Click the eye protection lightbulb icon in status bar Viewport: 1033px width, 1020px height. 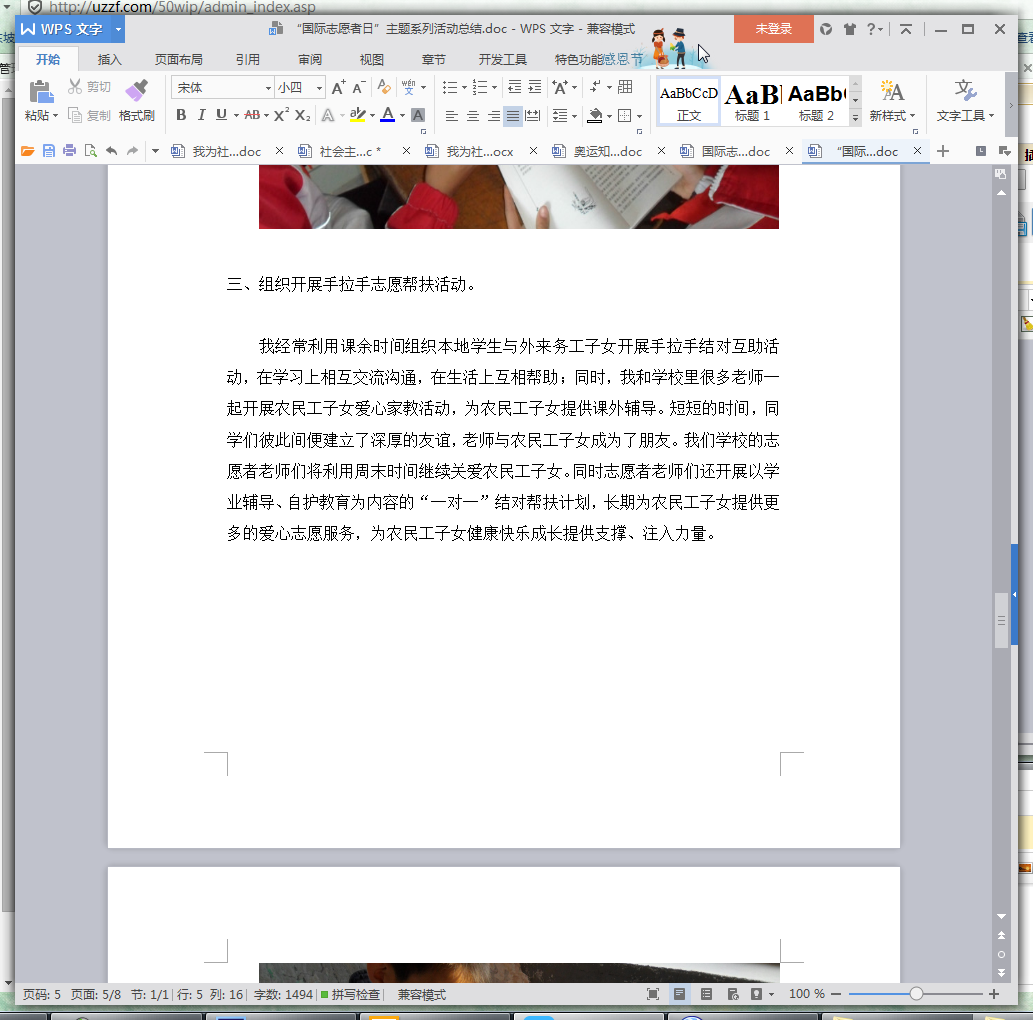[756, 994]
